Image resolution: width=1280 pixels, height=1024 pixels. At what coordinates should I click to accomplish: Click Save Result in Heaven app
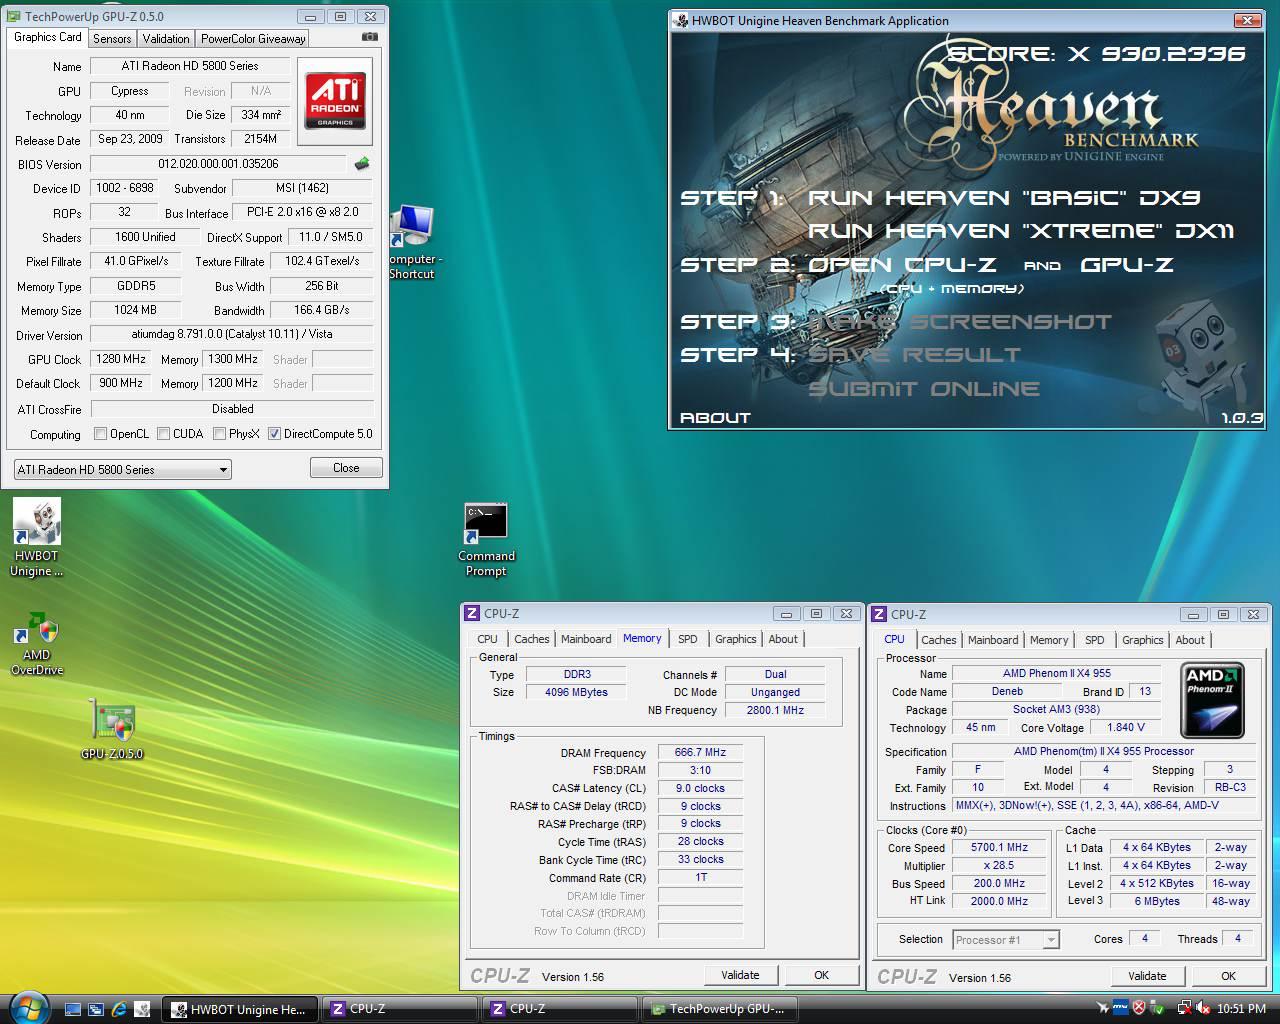[914, 355]
